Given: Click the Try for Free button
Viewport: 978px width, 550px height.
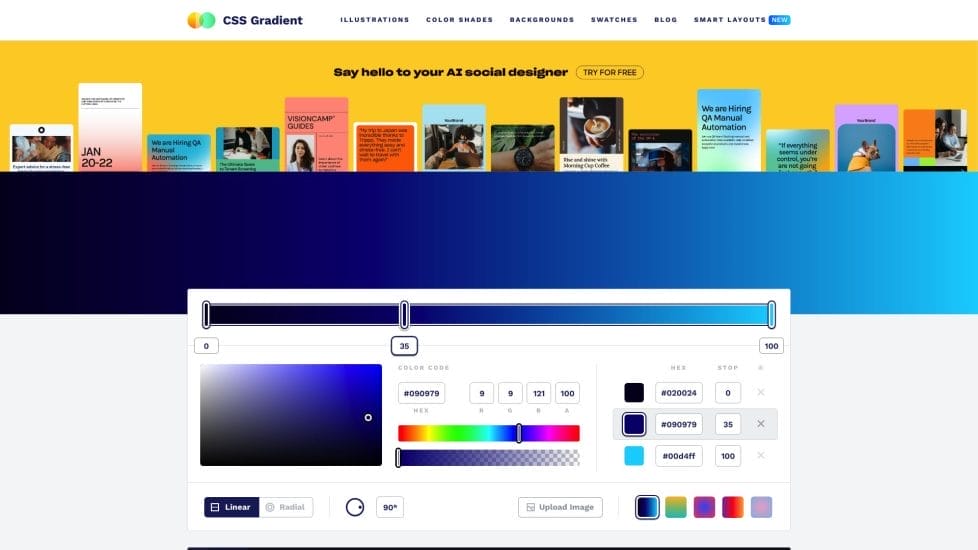Looking at the screenshot, I should coord(609,73).
